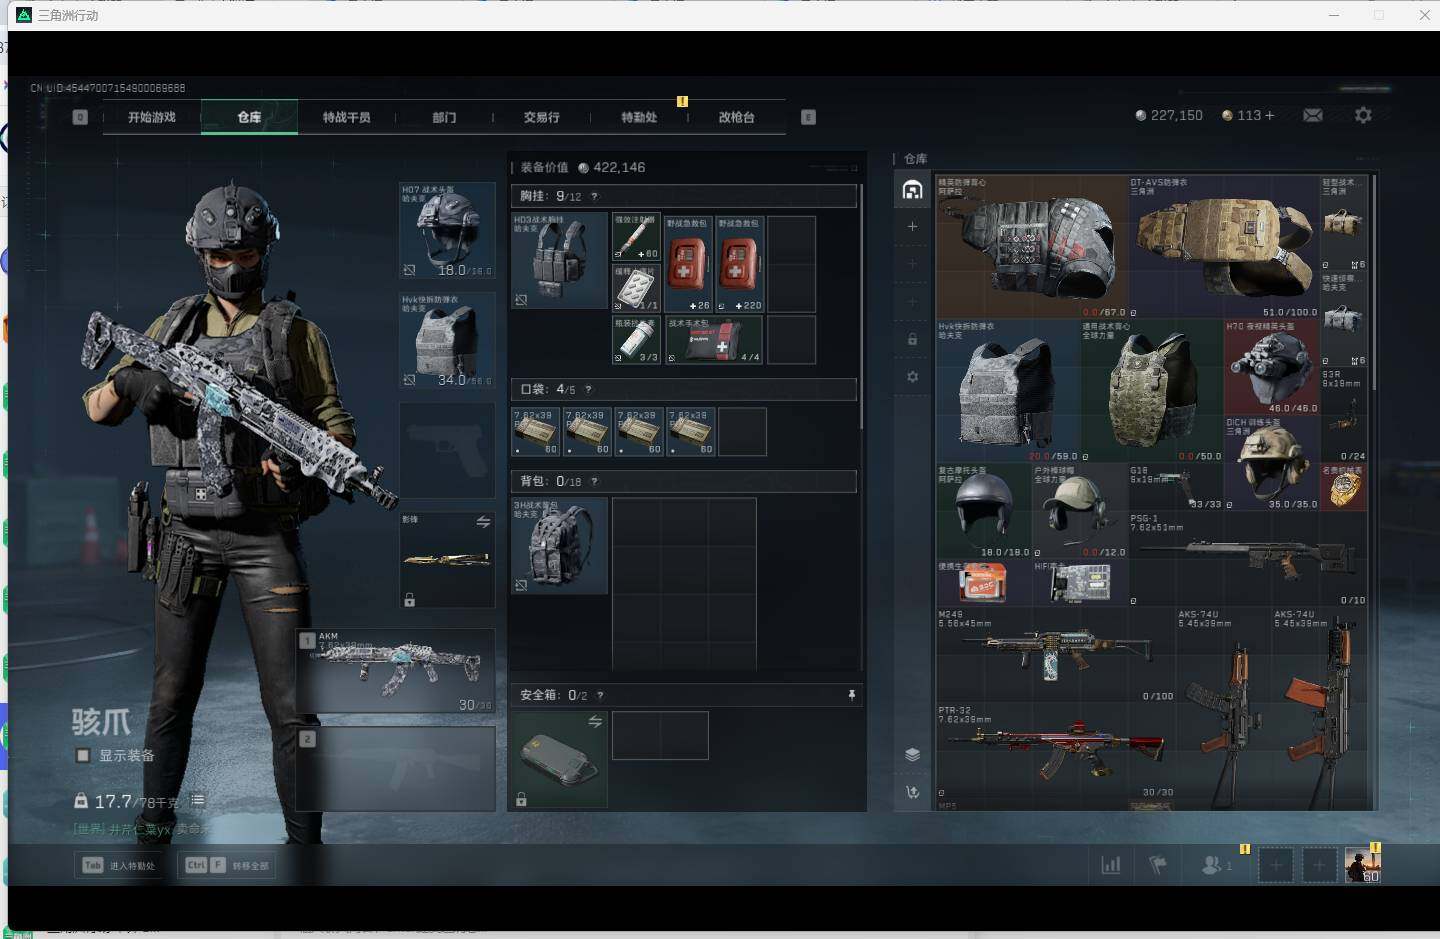This screenshot has height=939, width=1440.
Task: Open the mail envelope icon
Action: pyautogui.click(x=1313, y=115)
